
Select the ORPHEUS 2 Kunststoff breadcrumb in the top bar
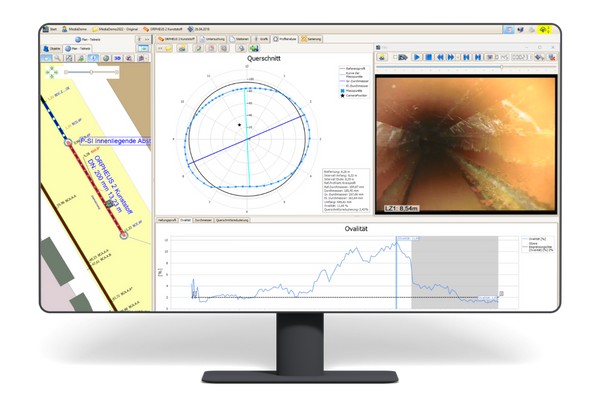[x=163, y=29]
